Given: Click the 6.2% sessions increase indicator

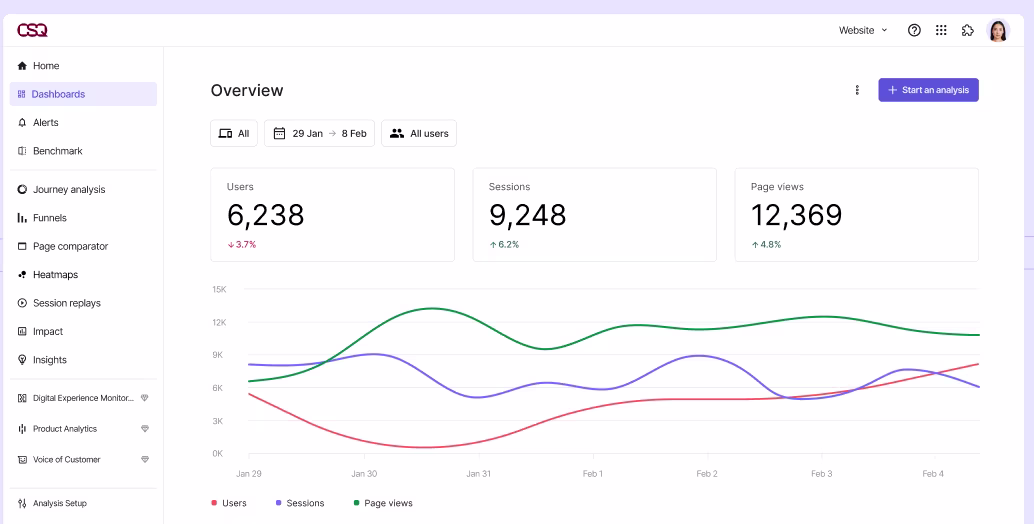Looking at the screenshot, I should 504,245.
